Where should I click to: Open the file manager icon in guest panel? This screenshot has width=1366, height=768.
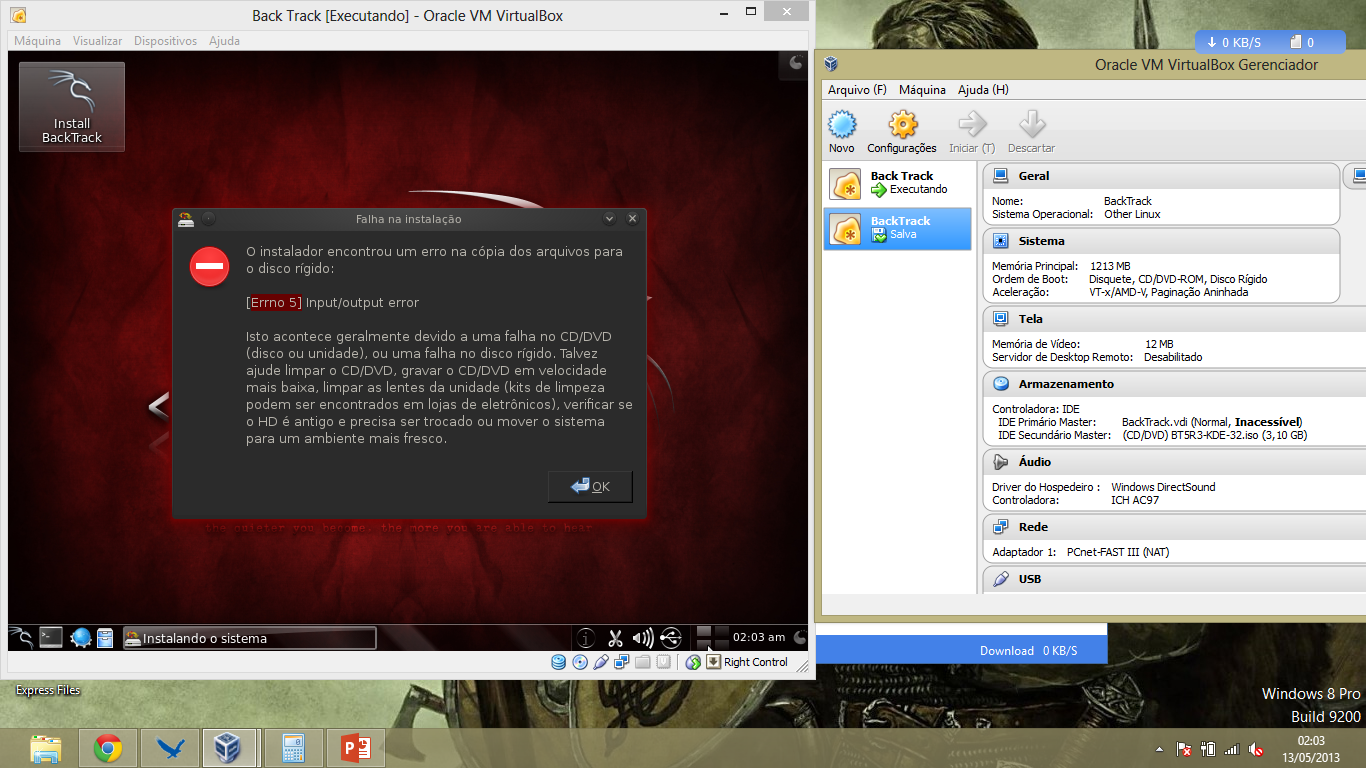[105, 637]
